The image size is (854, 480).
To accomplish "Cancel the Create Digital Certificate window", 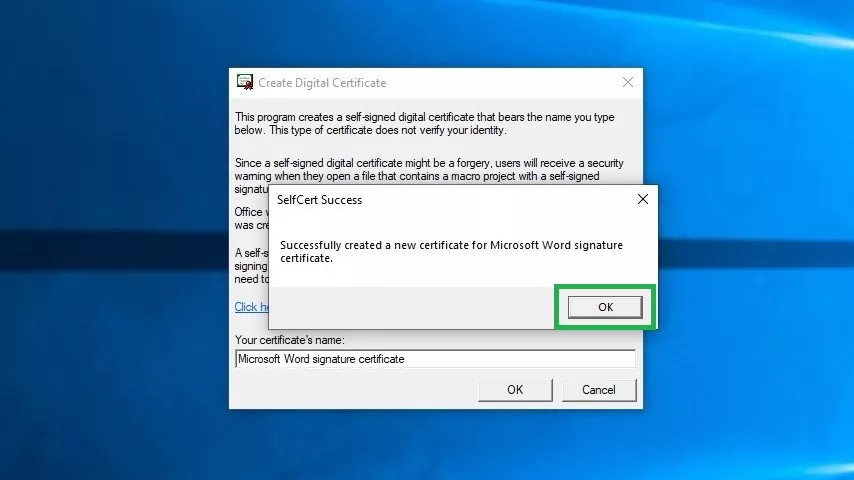I will click(599, 390).
